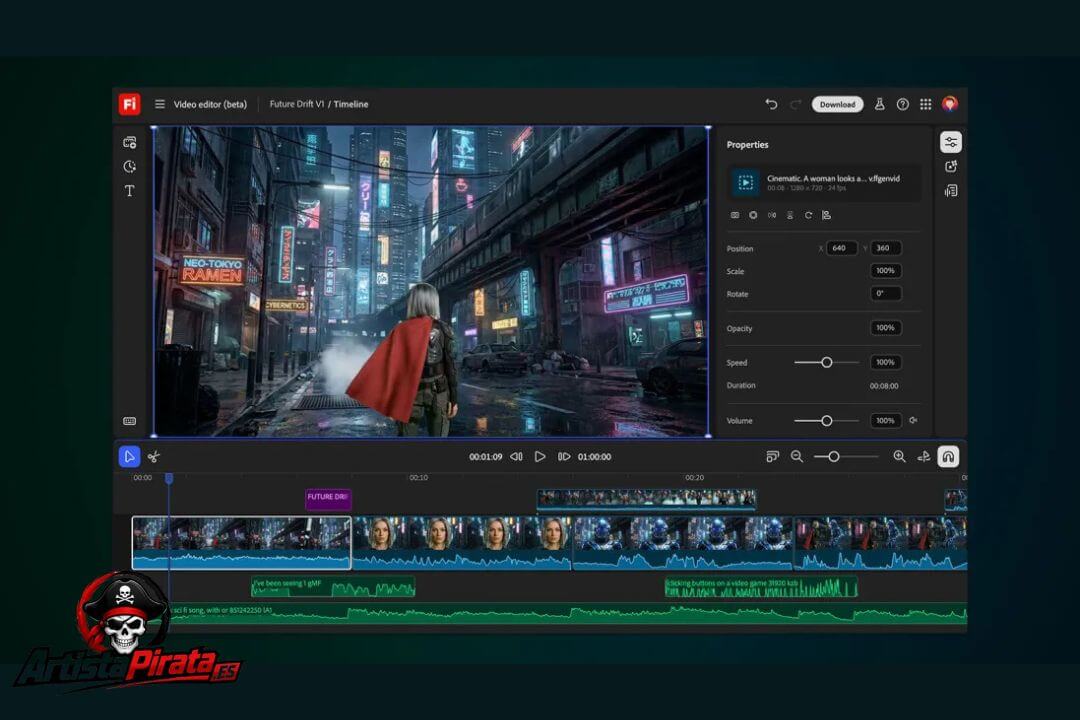Open the user profile avatar

pyautogui.click(x=950, y=104)
